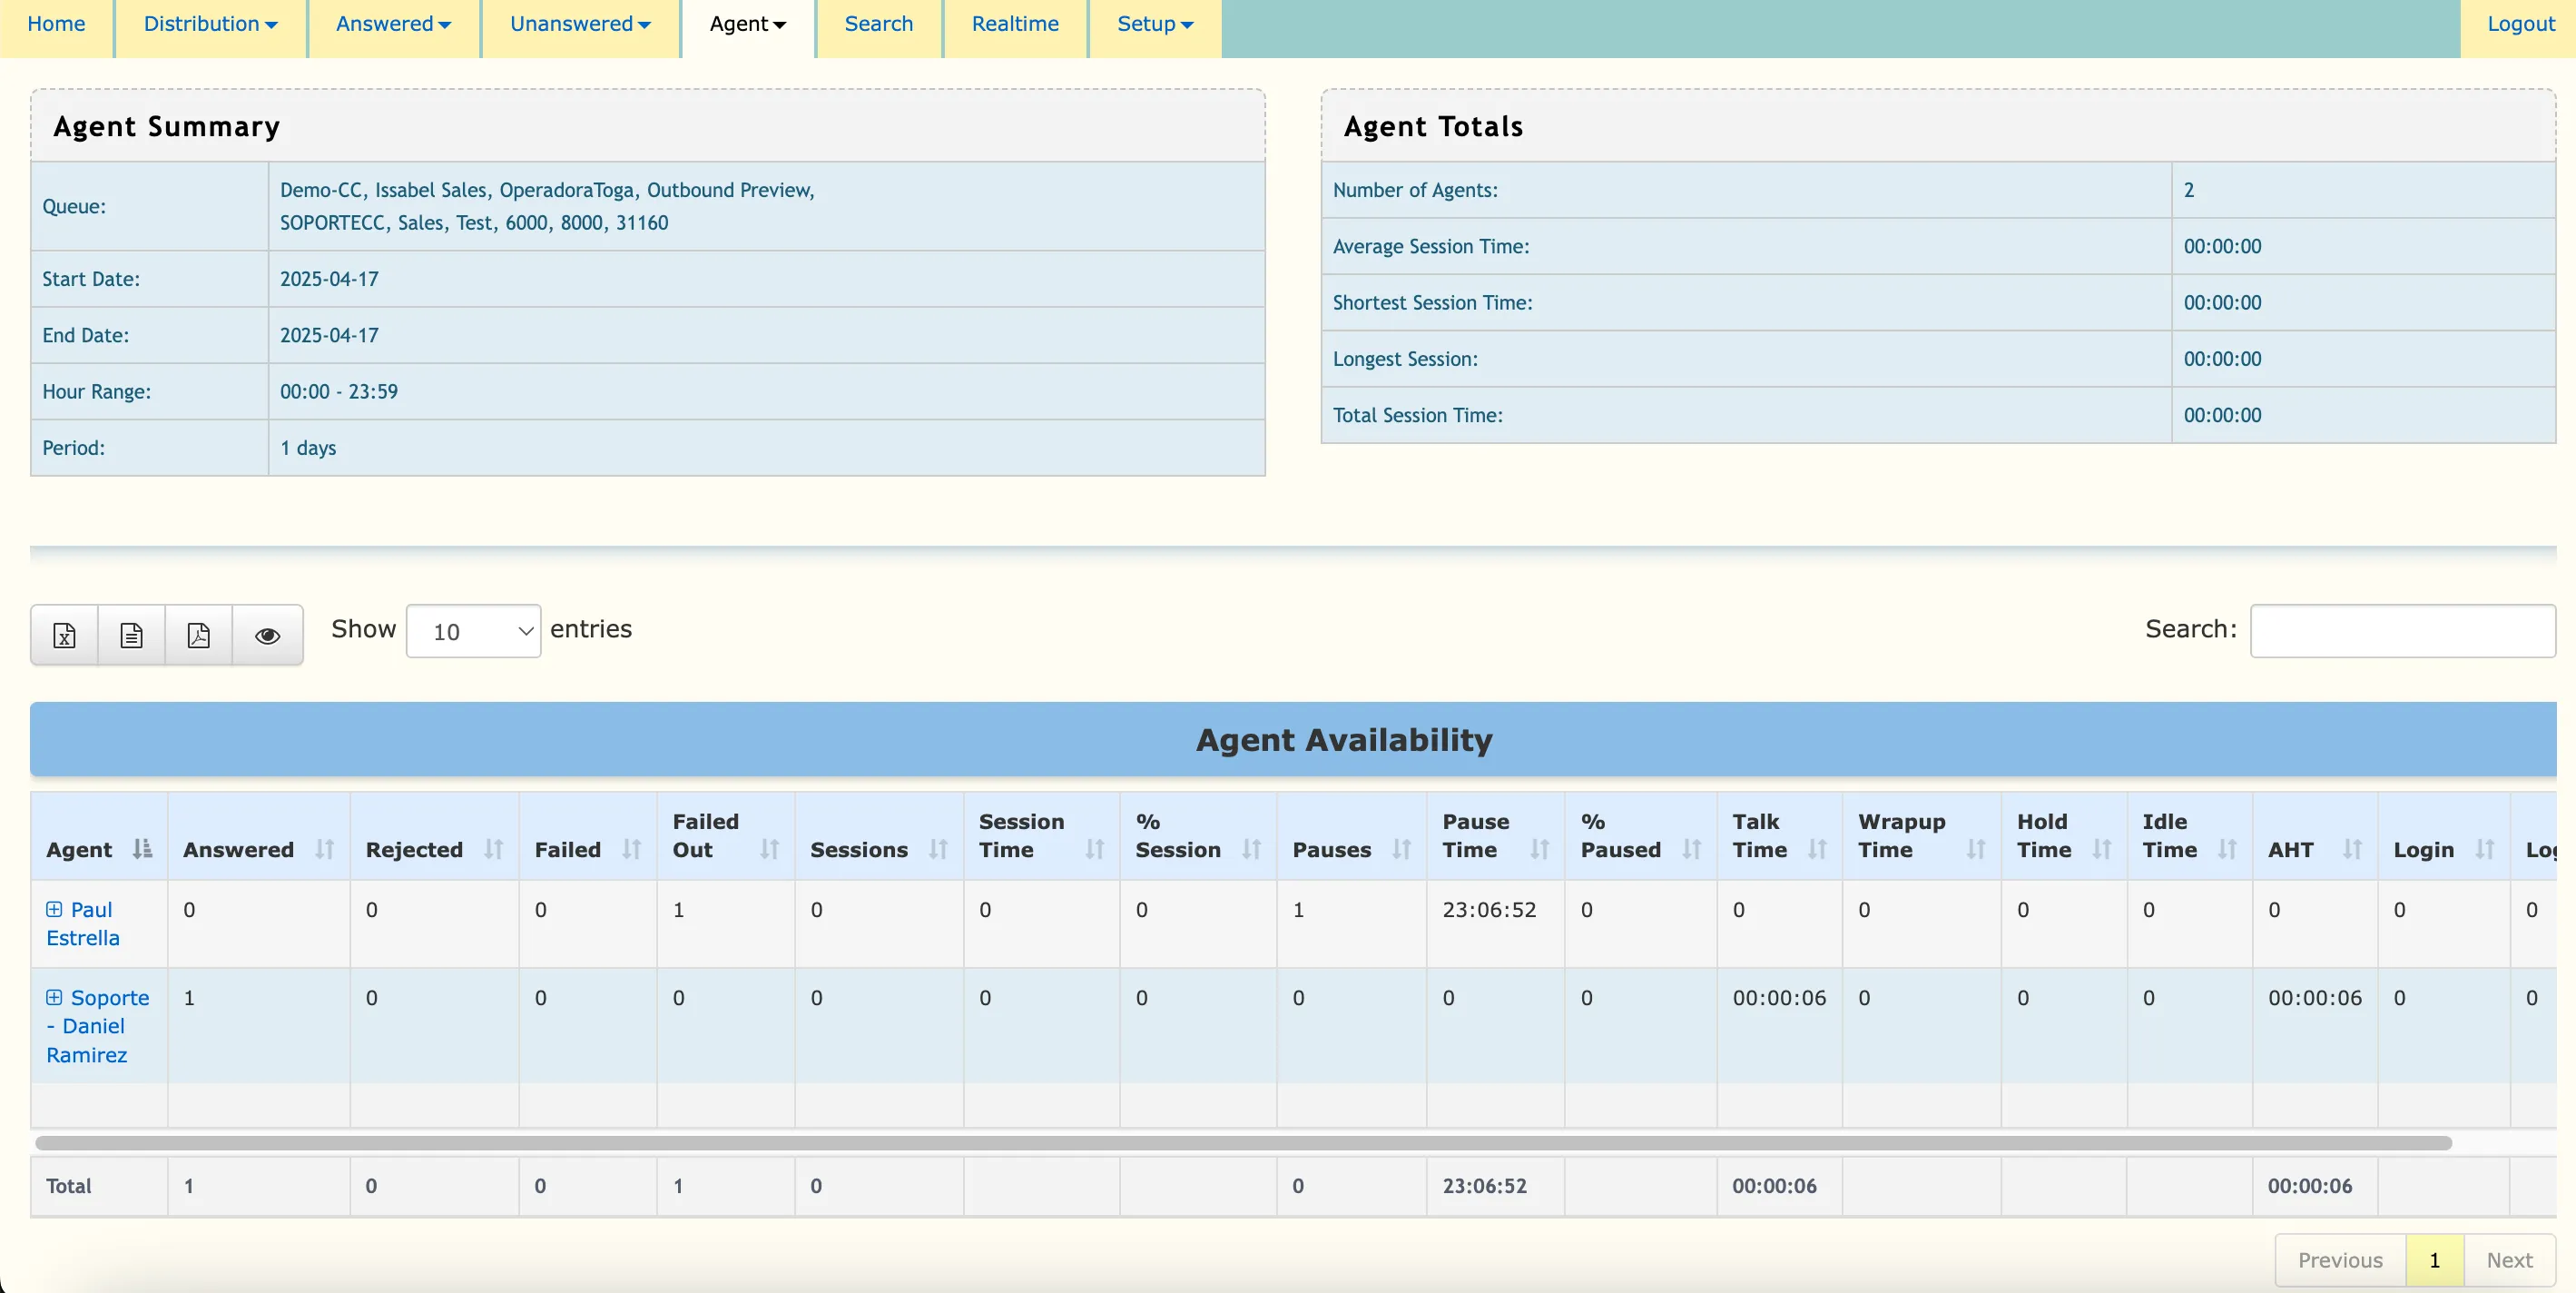2576x1293 pixels.
Task: Expand the Soporte - Daniel Ramirez row
Action: tap(55, 998)
